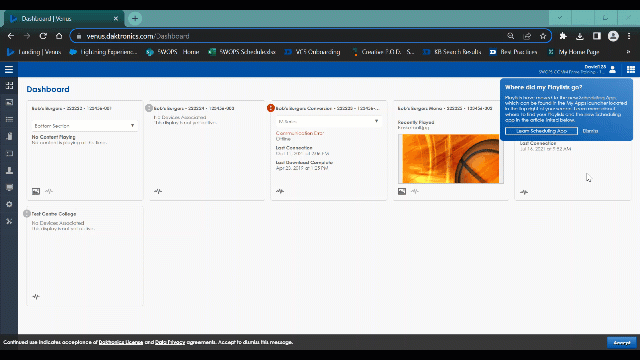
Task: Open the Chrome profile avatar
Action: [613, 36]
